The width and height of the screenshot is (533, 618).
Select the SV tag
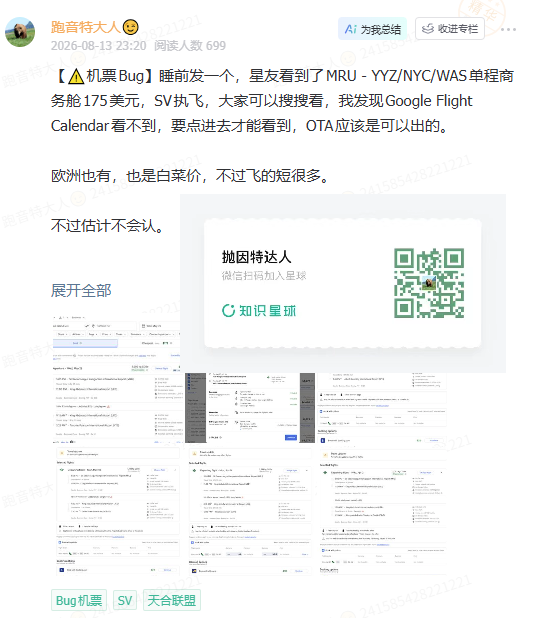coord(125,600)
